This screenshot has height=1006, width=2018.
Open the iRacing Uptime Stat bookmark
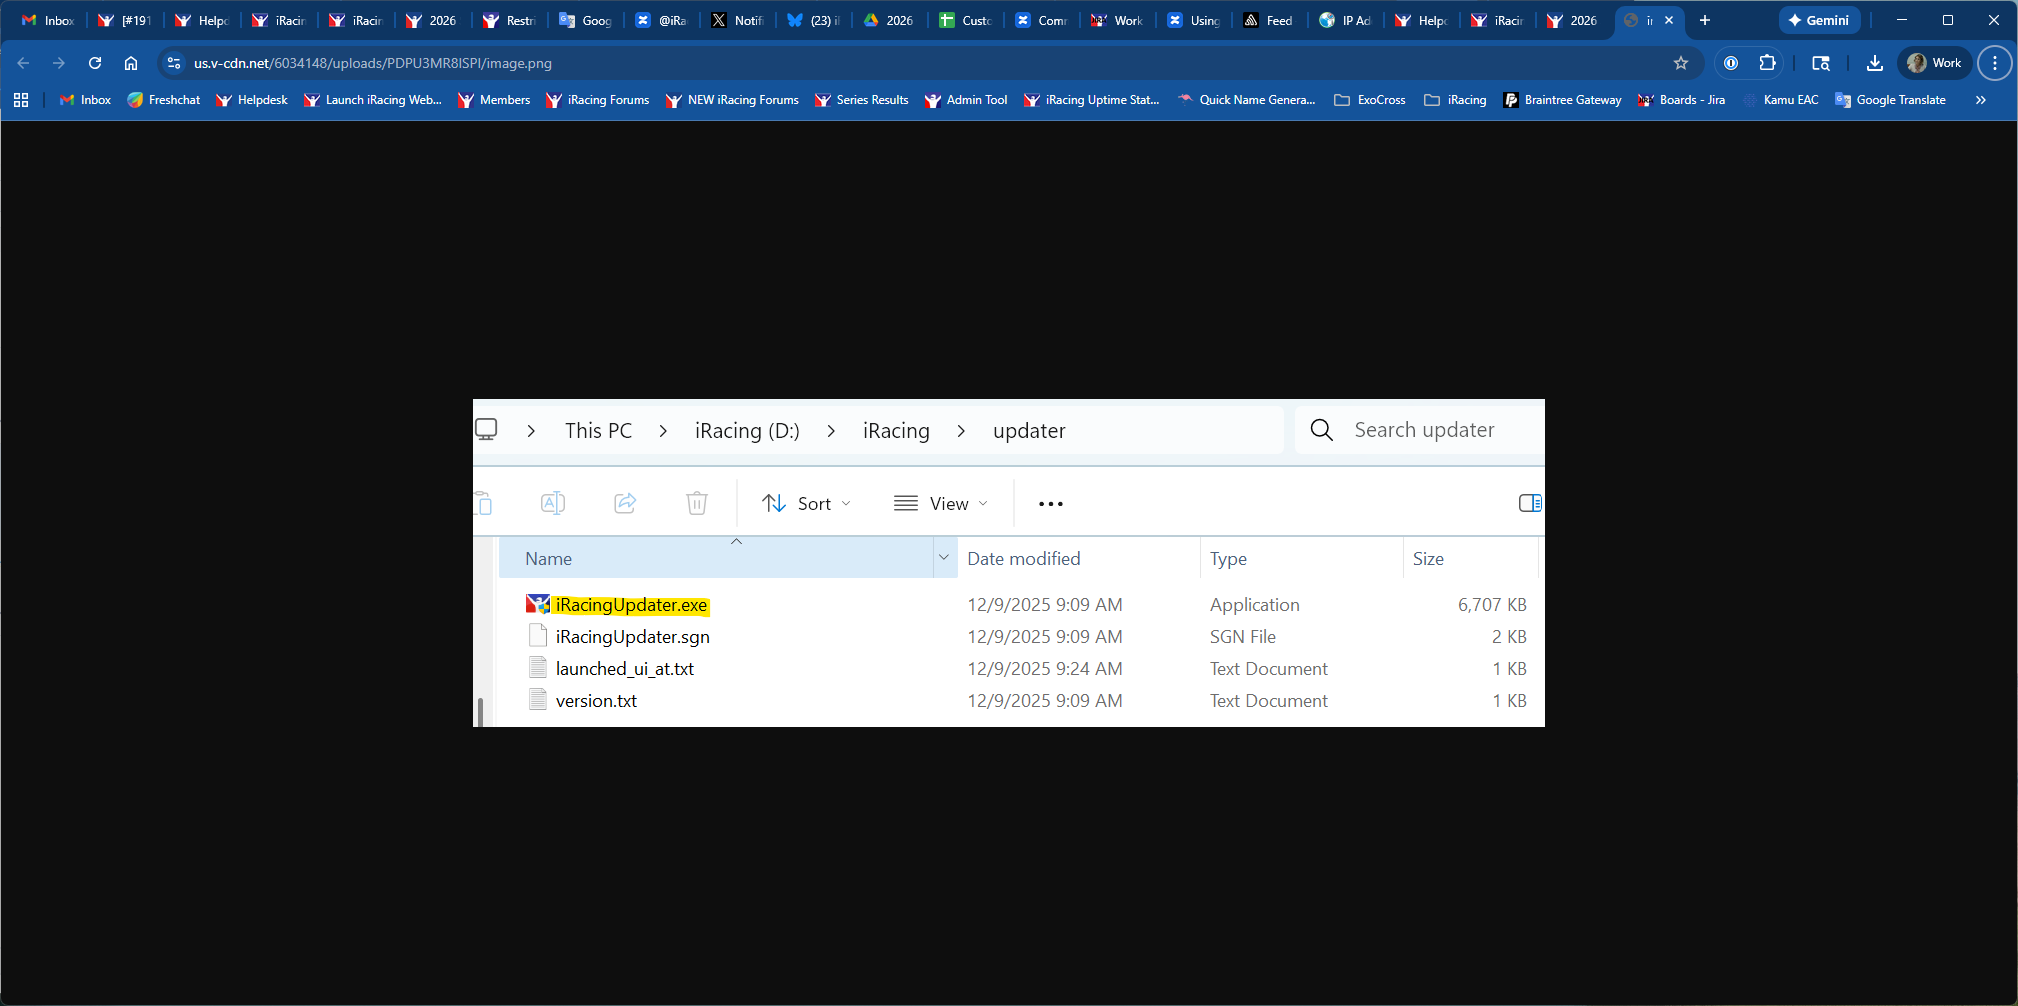pos(1092,100)
